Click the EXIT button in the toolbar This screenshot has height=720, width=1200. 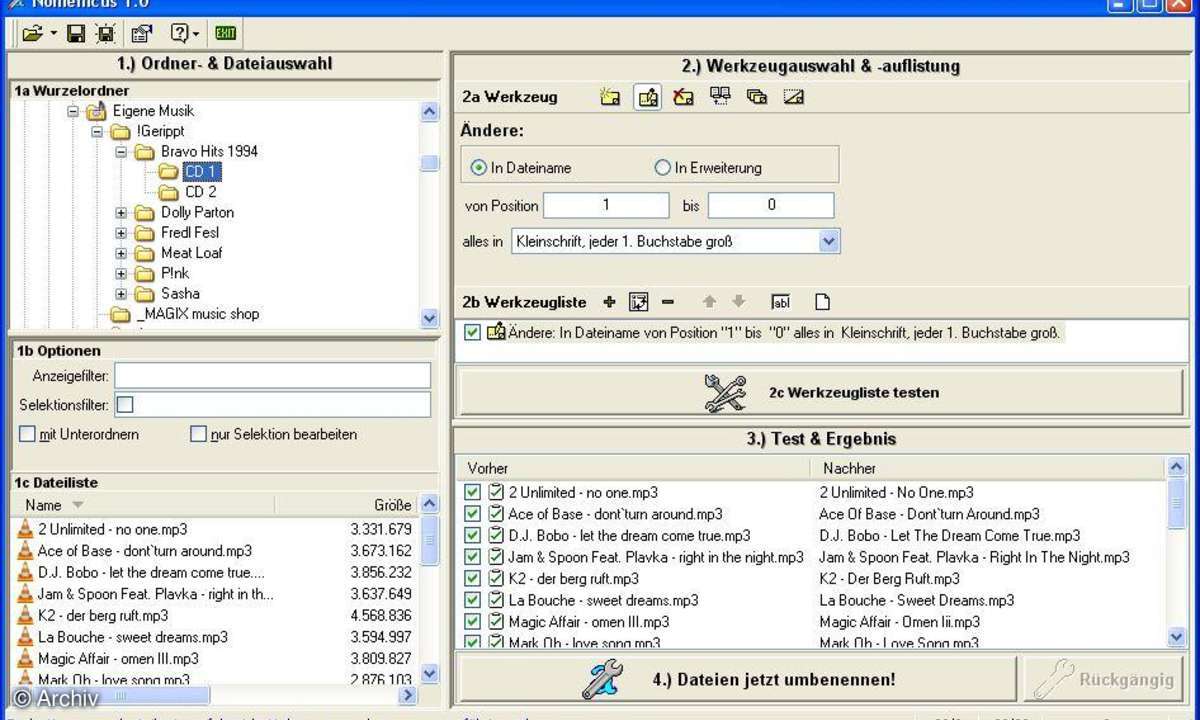click(x=225, y=32)
